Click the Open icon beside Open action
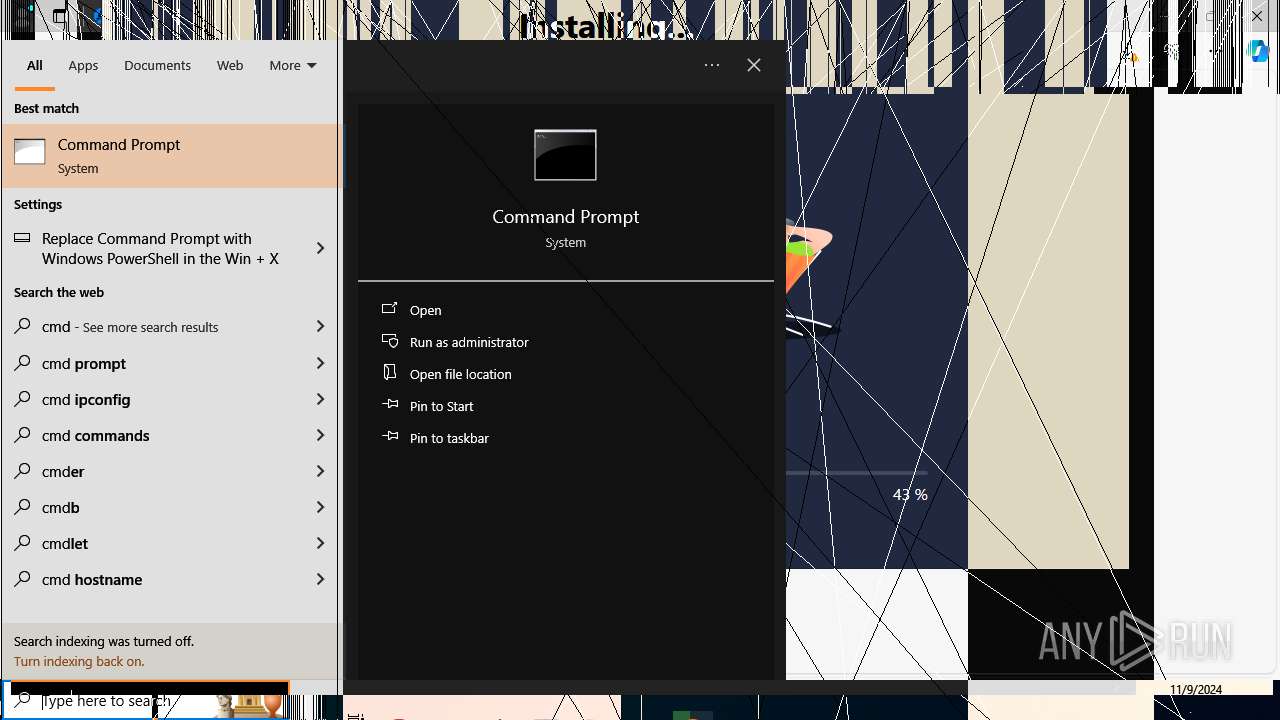The image size is (1280, 720). click(x=390, y=309)
